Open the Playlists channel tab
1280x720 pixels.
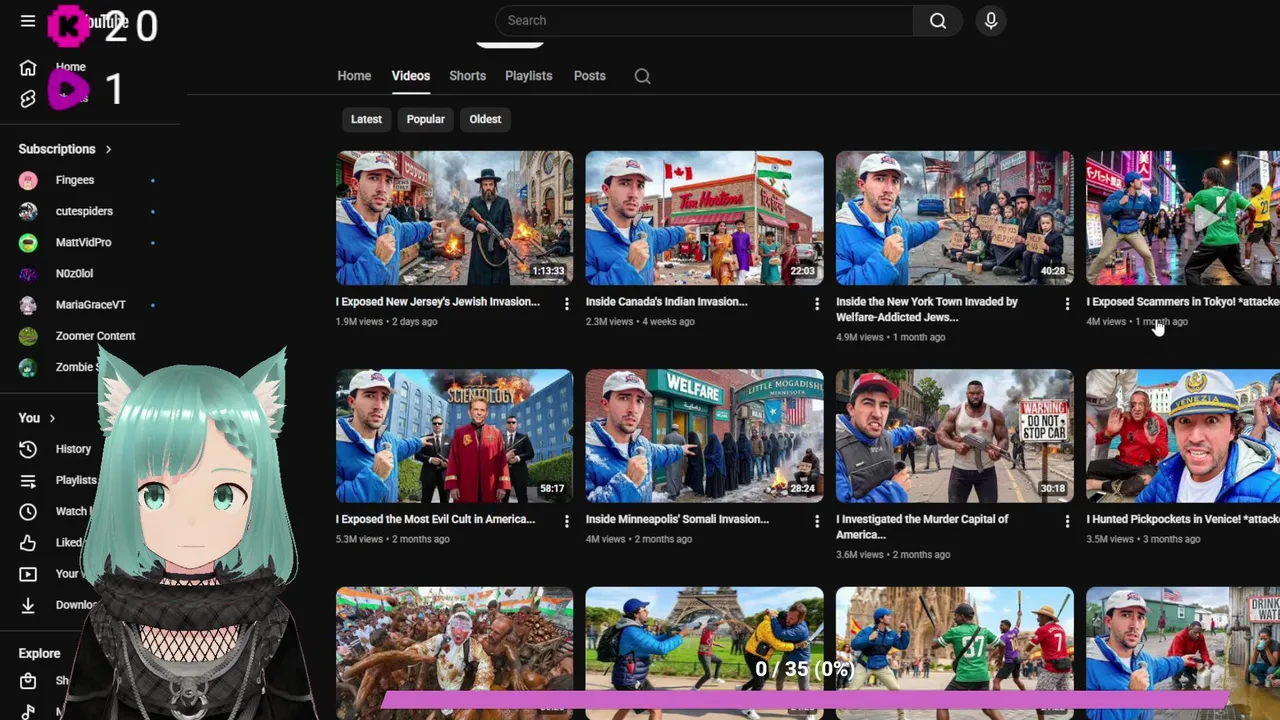coord(528,76)
